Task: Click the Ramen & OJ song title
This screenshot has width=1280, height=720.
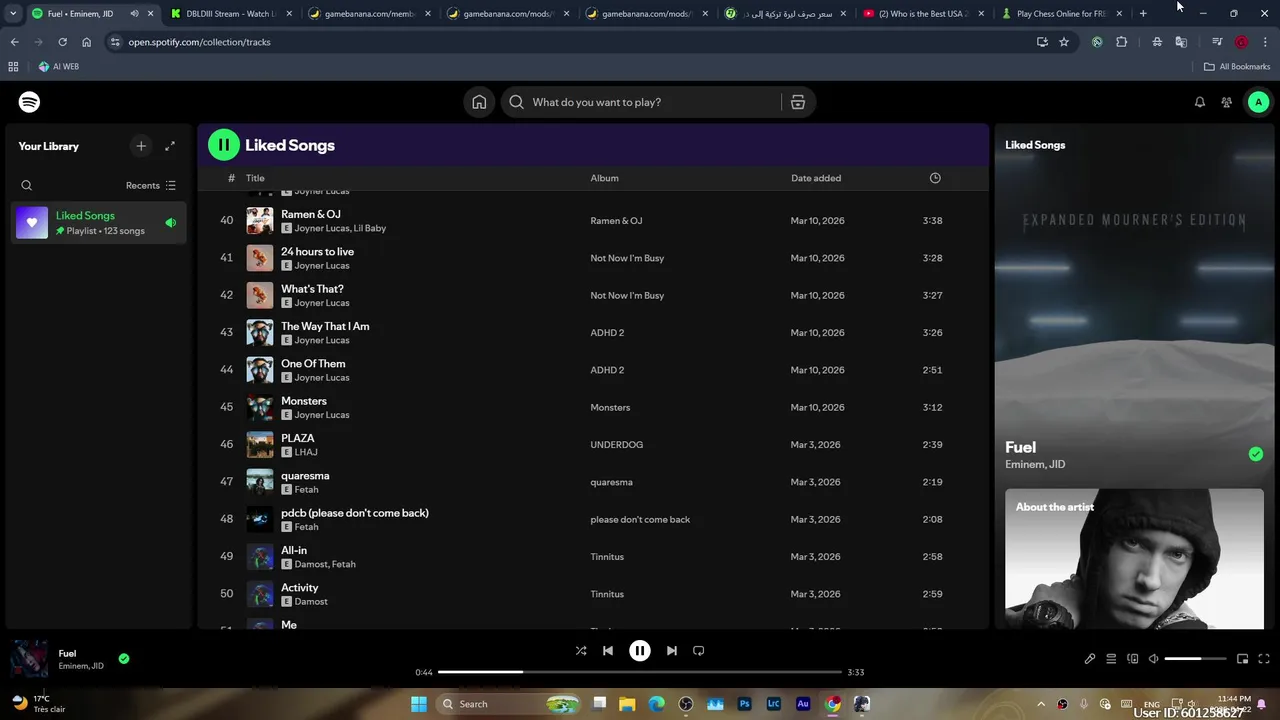Action: [311, 214]
